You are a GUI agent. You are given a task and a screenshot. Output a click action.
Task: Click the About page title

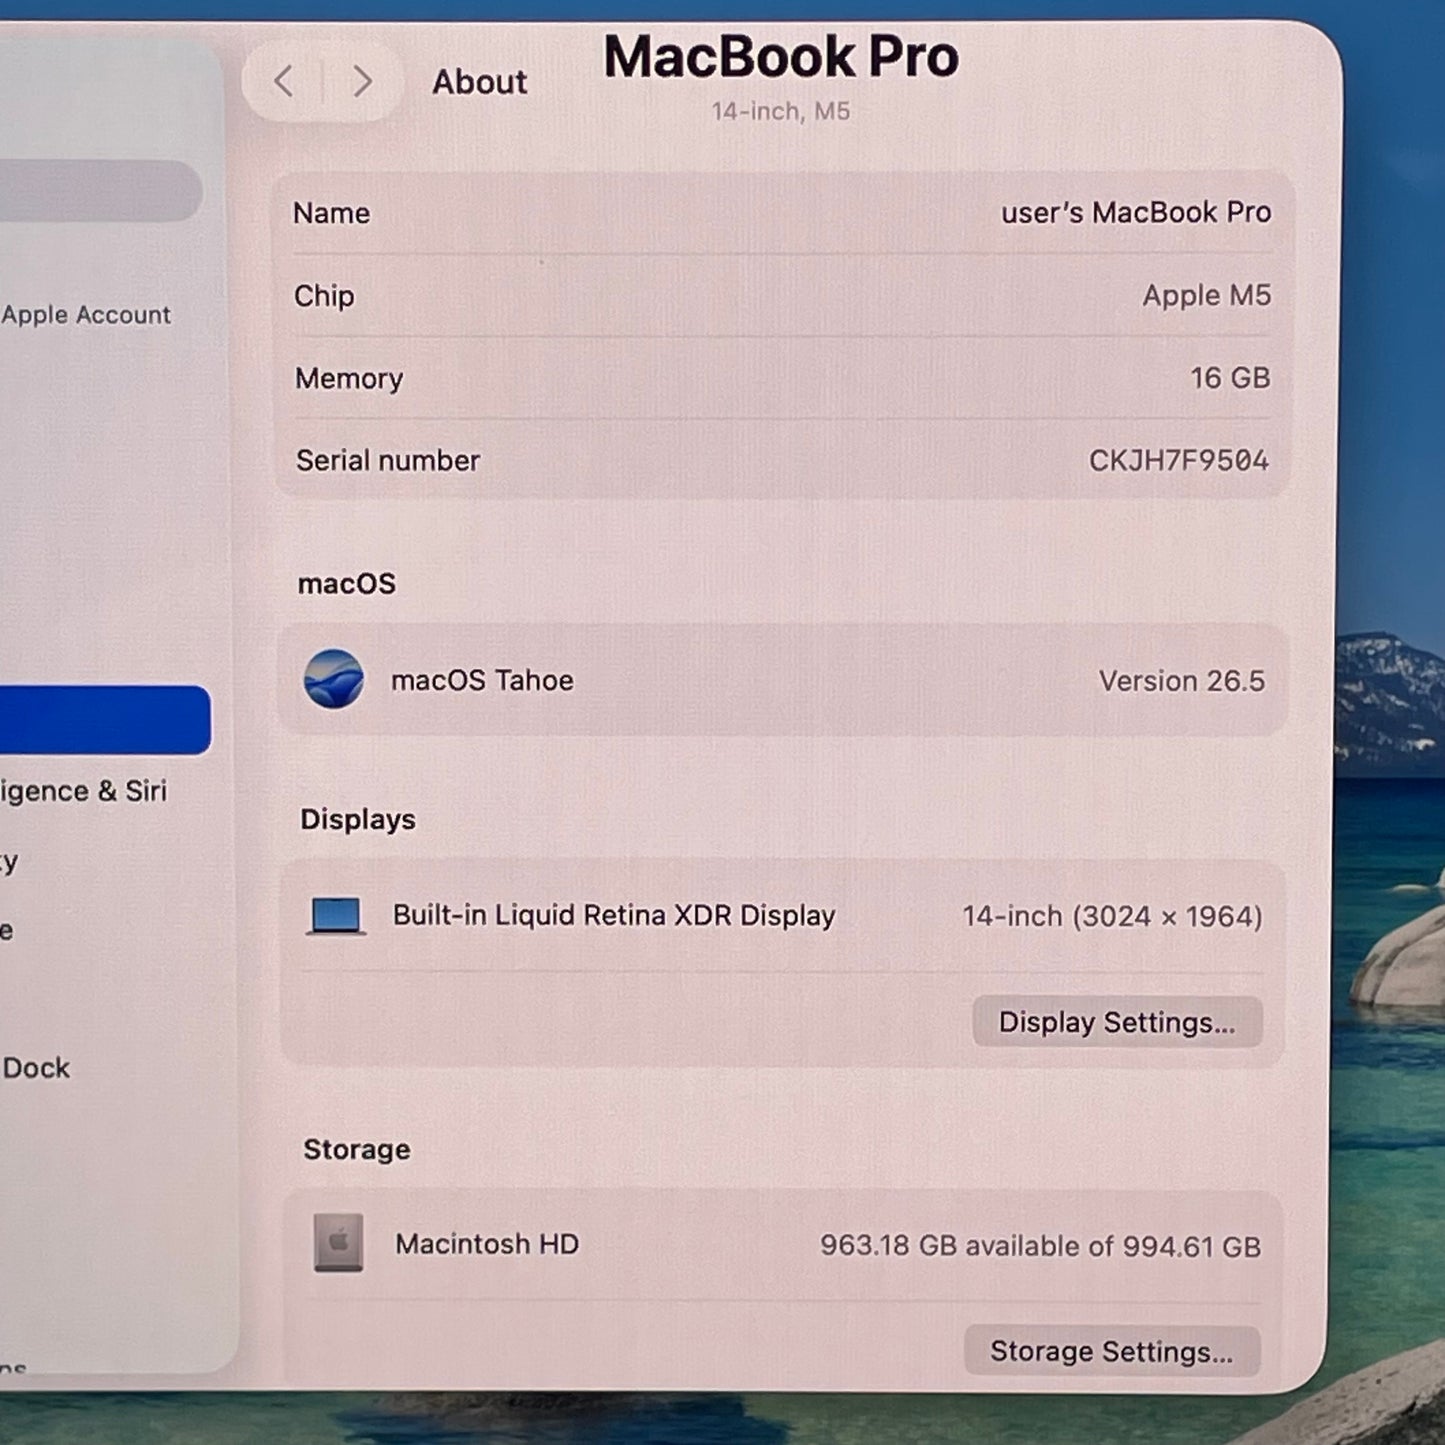479,82
